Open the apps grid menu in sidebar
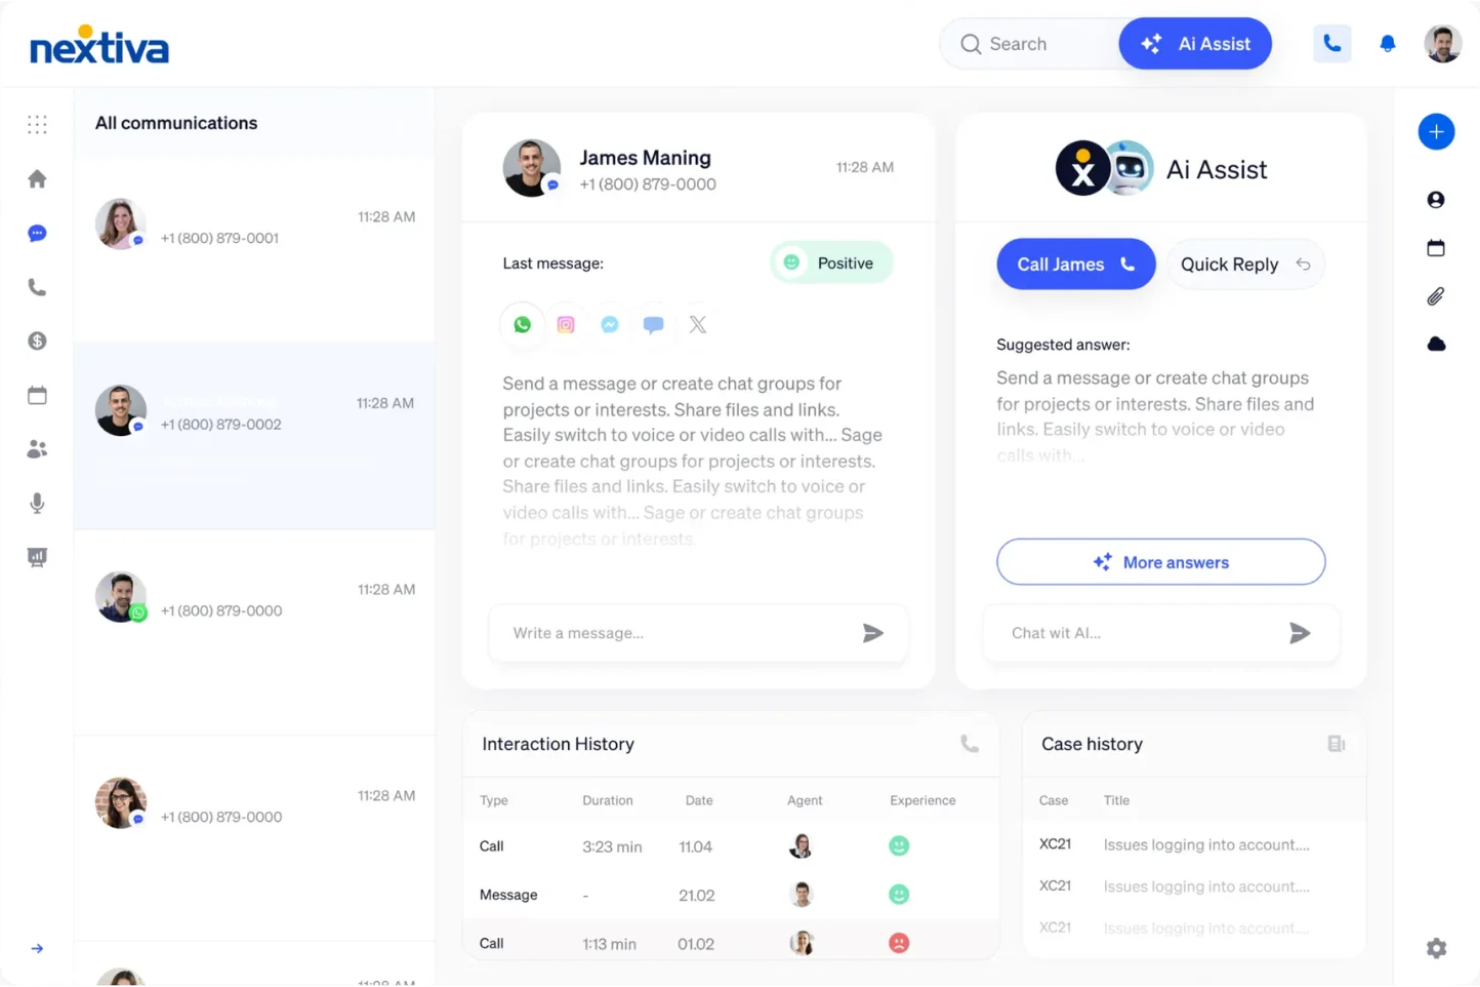This screenshot has width=1480, height=987. (x=37, y=124)
